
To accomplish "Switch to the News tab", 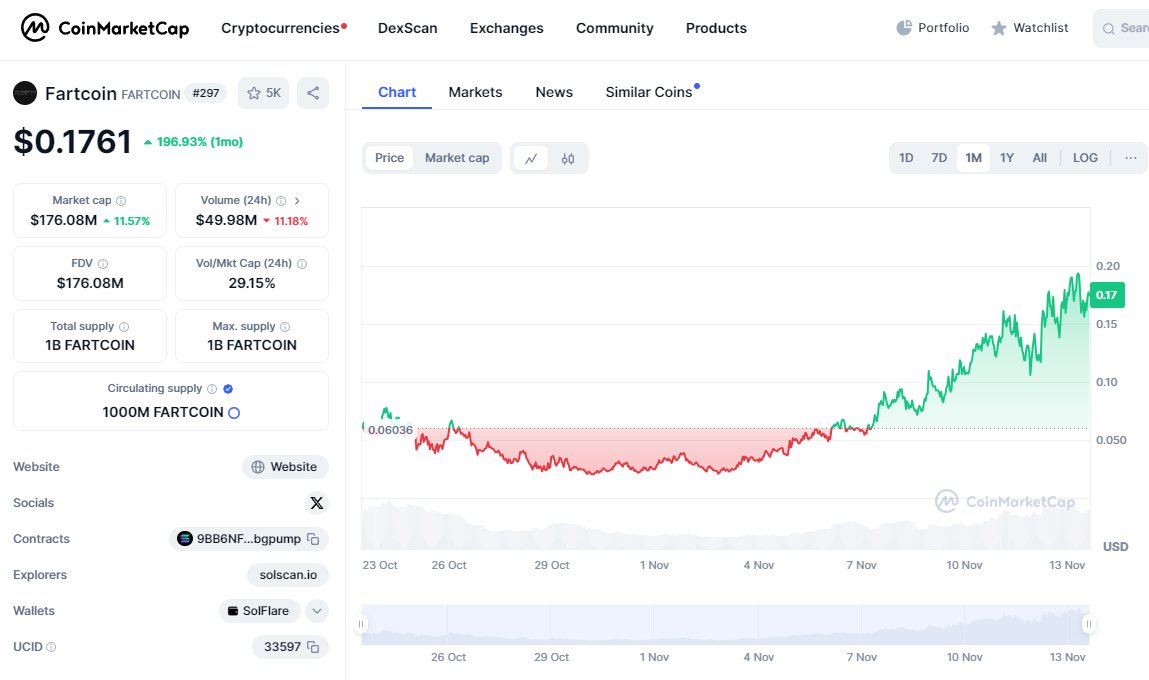I will (x=554, y=92).
